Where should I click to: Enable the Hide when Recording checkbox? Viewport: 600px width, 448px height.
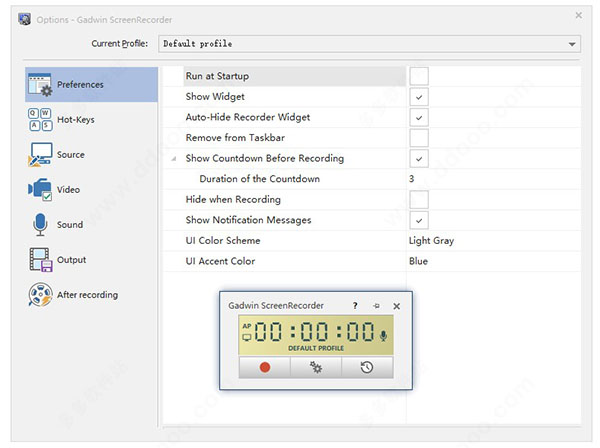coord(419,199)
